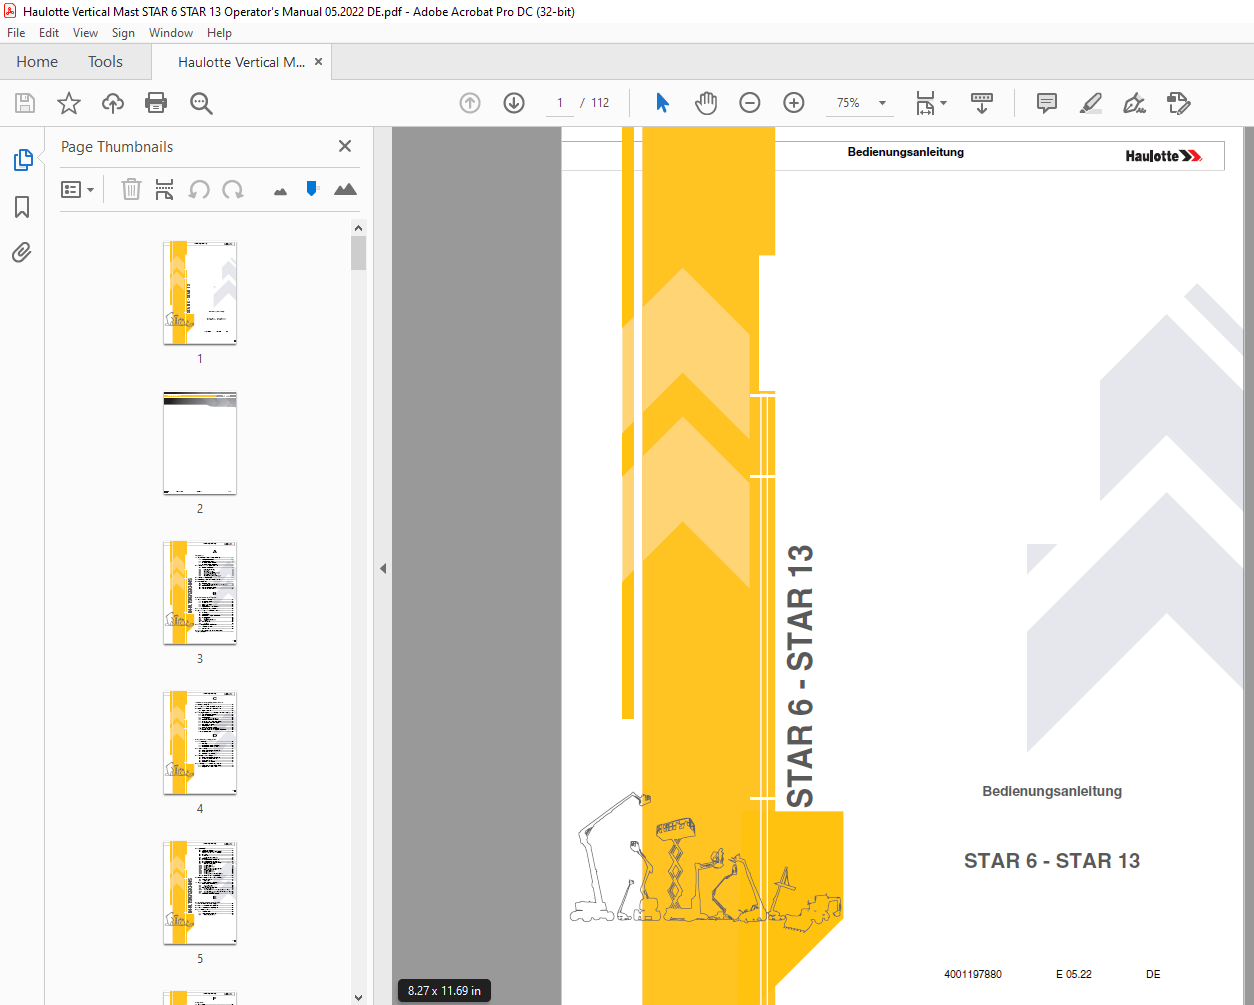
Task: Open the File menu
Action: 16,33
